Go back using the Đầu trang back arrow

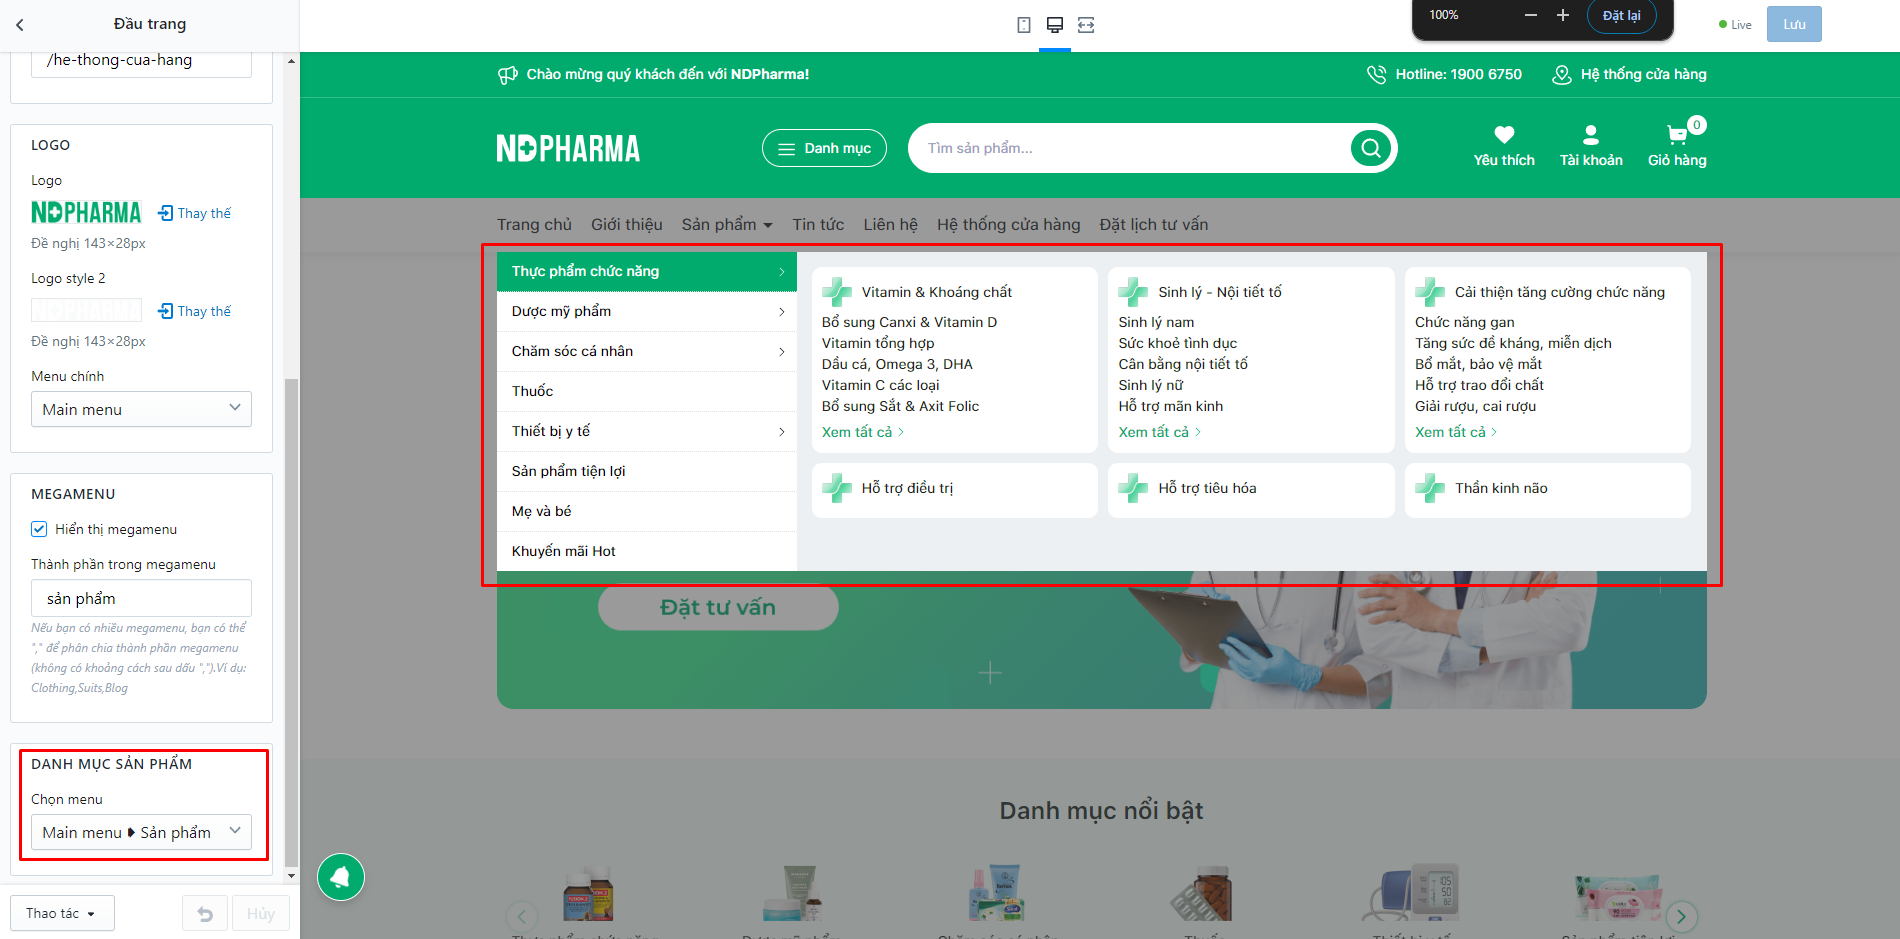click(20, 24)
